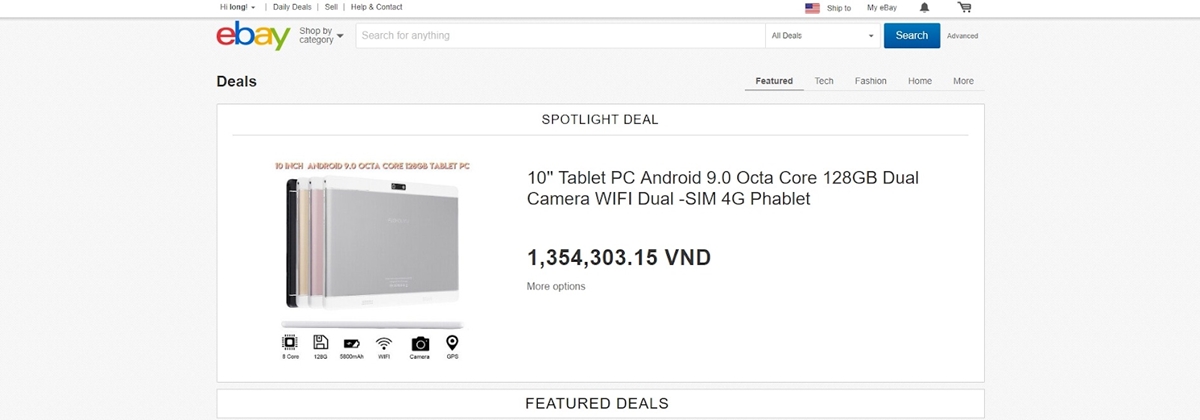
Task: Open the shopping cart icon
Action: [x=964, y=7]
